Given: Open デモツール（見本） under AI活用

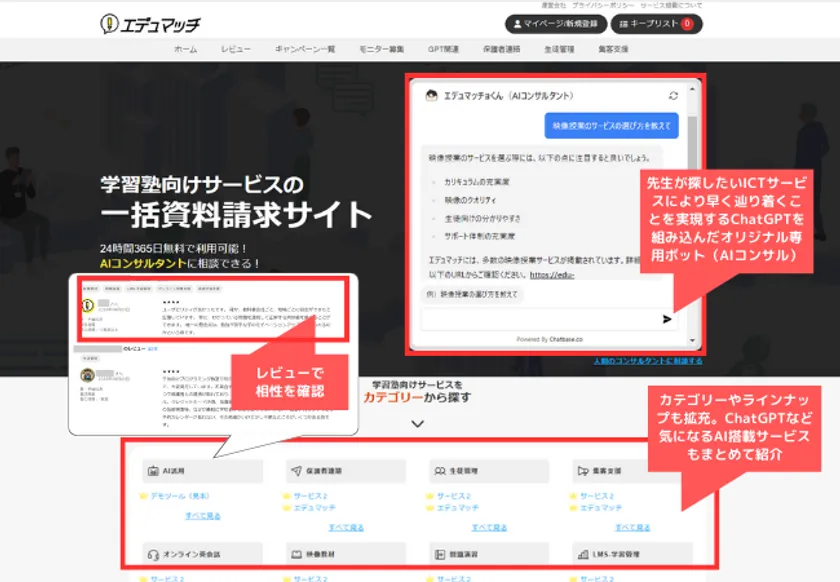Looking at the screenshot, I should tap(180, 496).
